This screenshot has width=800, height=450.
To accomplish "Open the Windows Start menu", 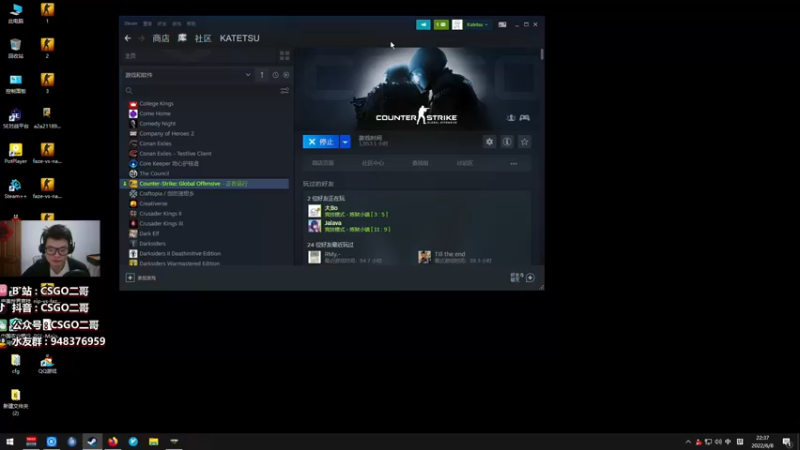I will pyautogui.click(x=10, y=441).
